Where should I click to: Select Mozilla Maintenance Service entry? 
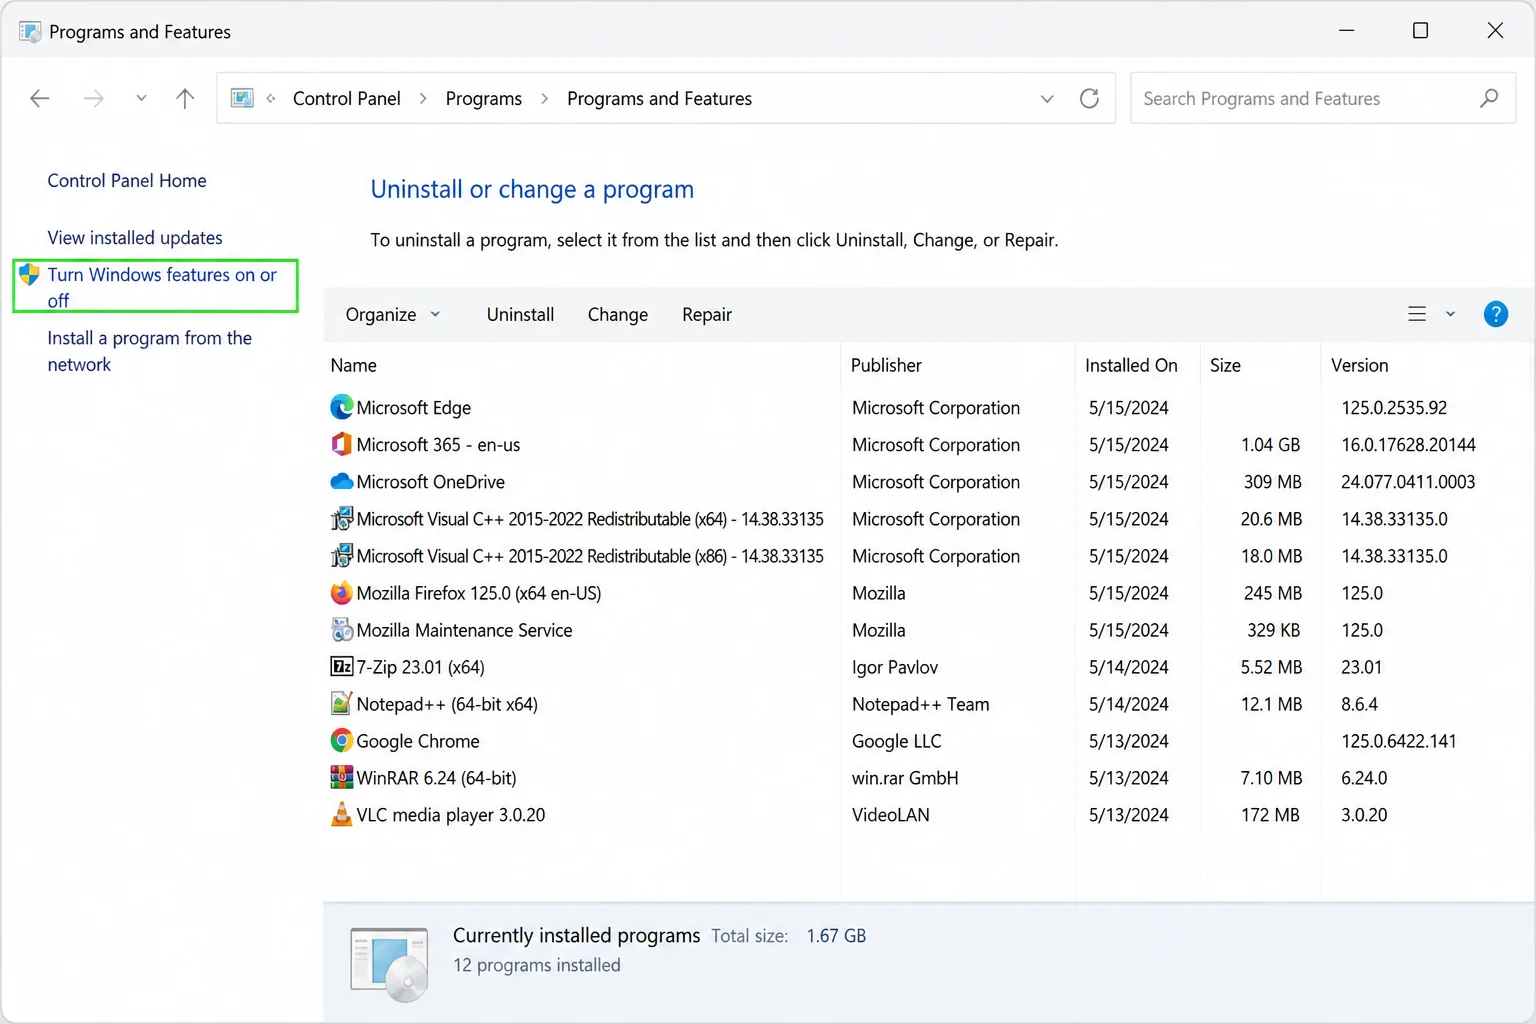pyautogui.click(x=464, y=629)
